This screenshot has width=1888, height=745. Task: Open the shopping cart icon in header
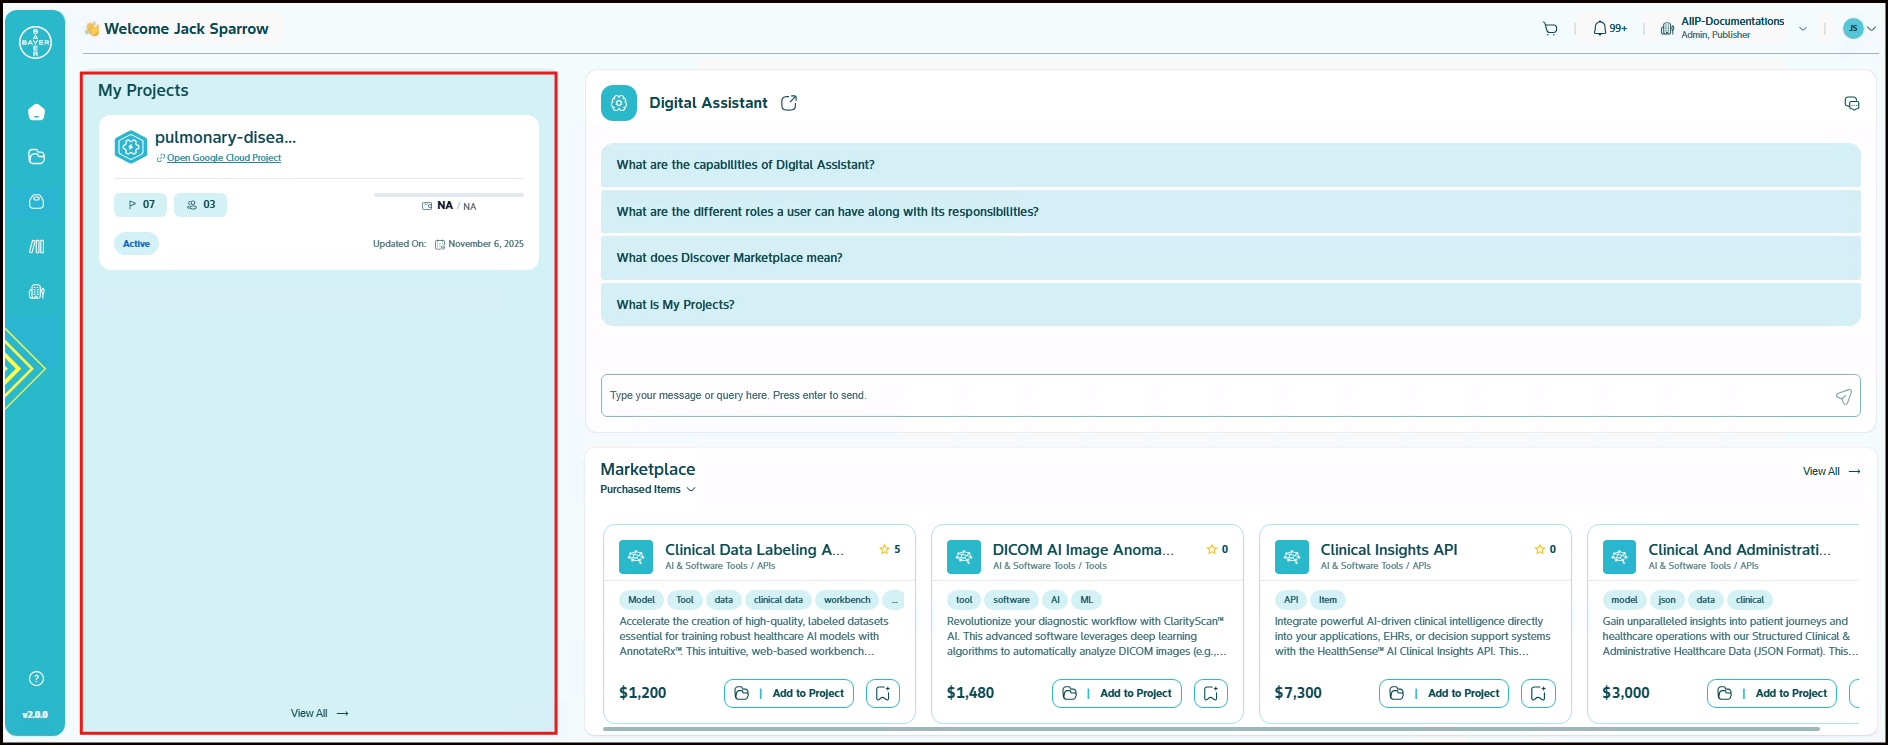click(x=1550, y=29)
